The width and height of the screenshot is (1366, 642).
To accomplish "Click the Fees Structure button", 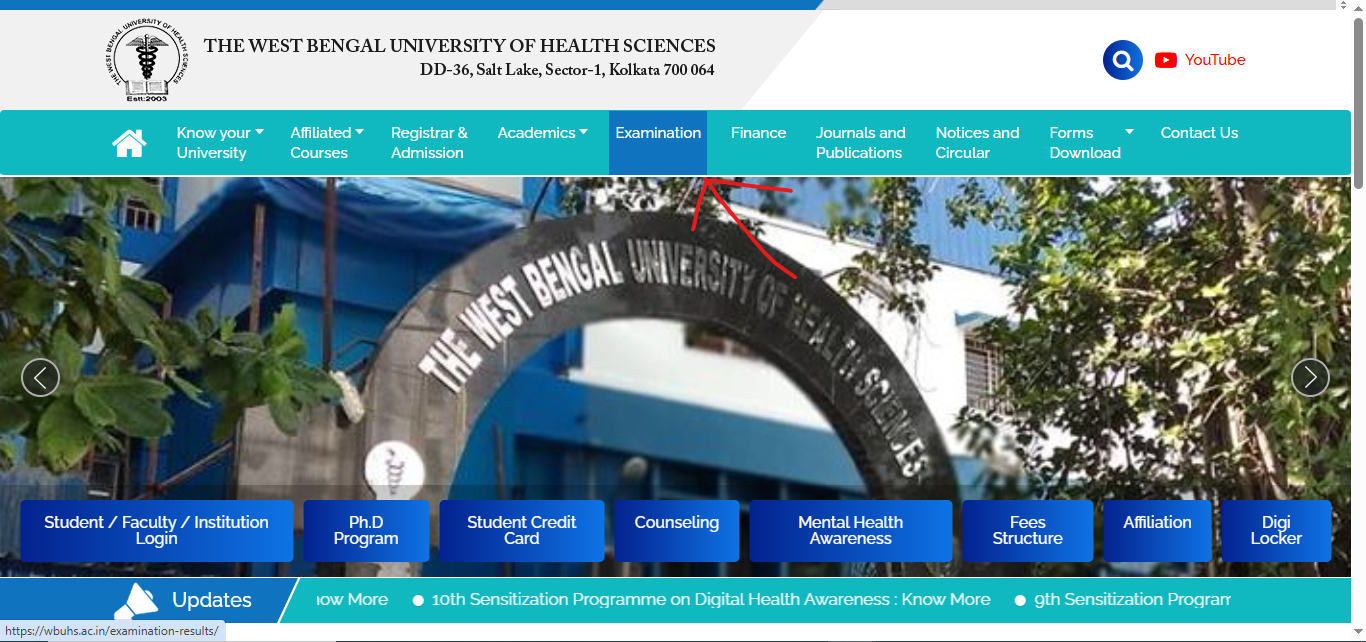I will (1027, 530).
